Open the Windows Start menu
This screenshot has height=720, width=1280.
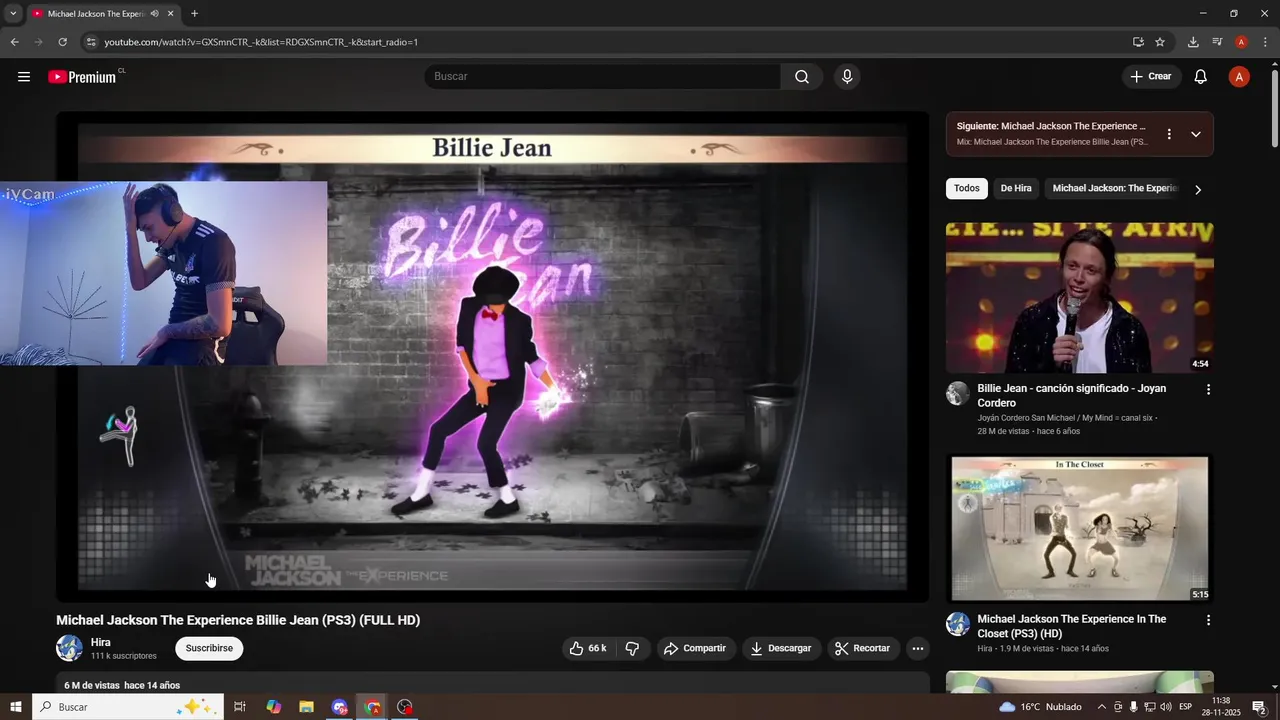coord(16,707)
